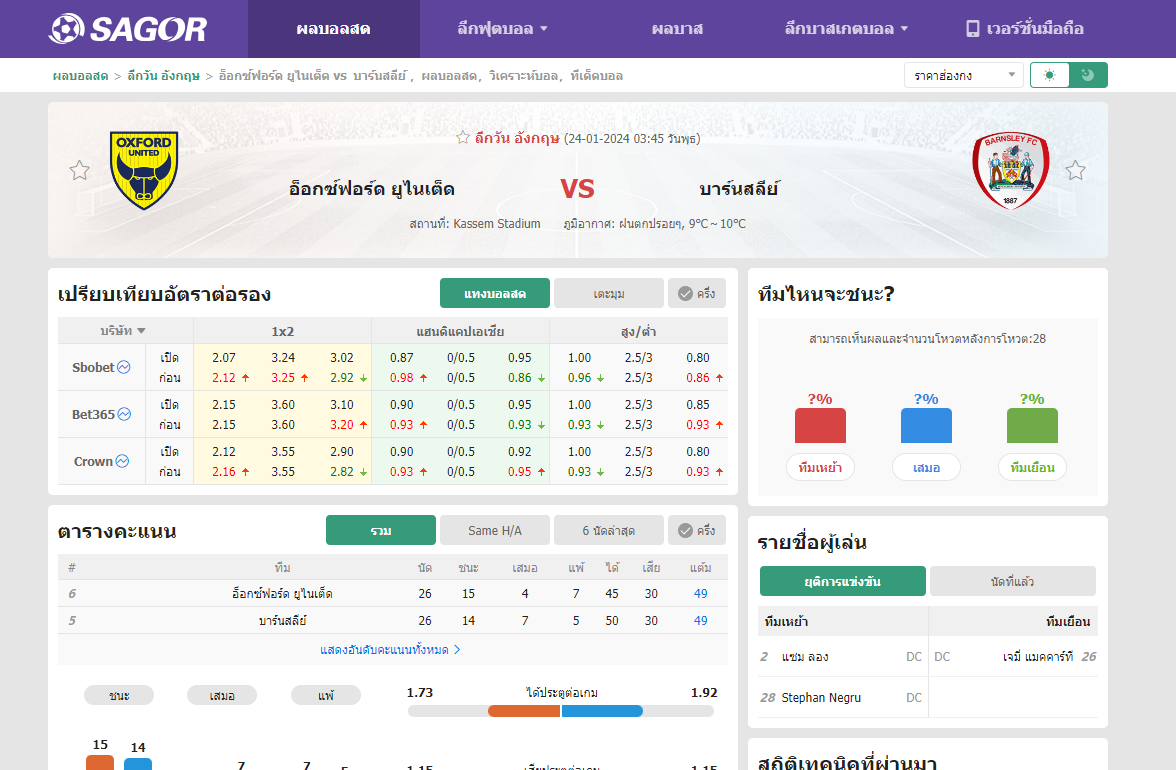
Task: Favorite Oxford United with the left star
Action: [x=80, y=170]
